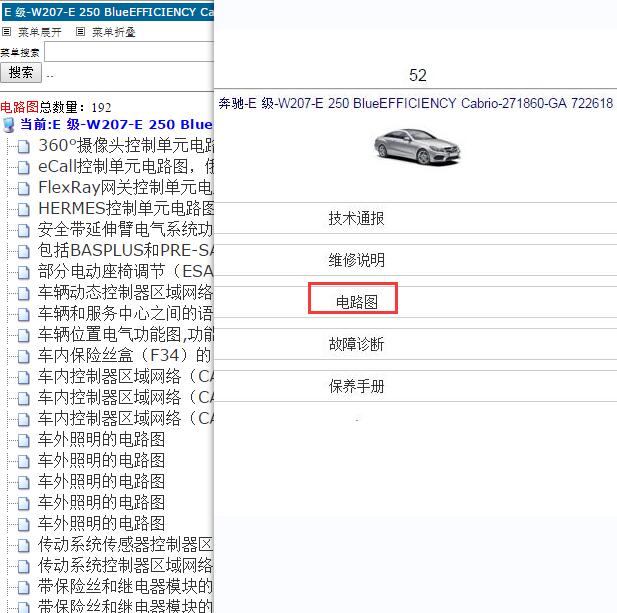Open 保养手册 menu item

(356, 386)
